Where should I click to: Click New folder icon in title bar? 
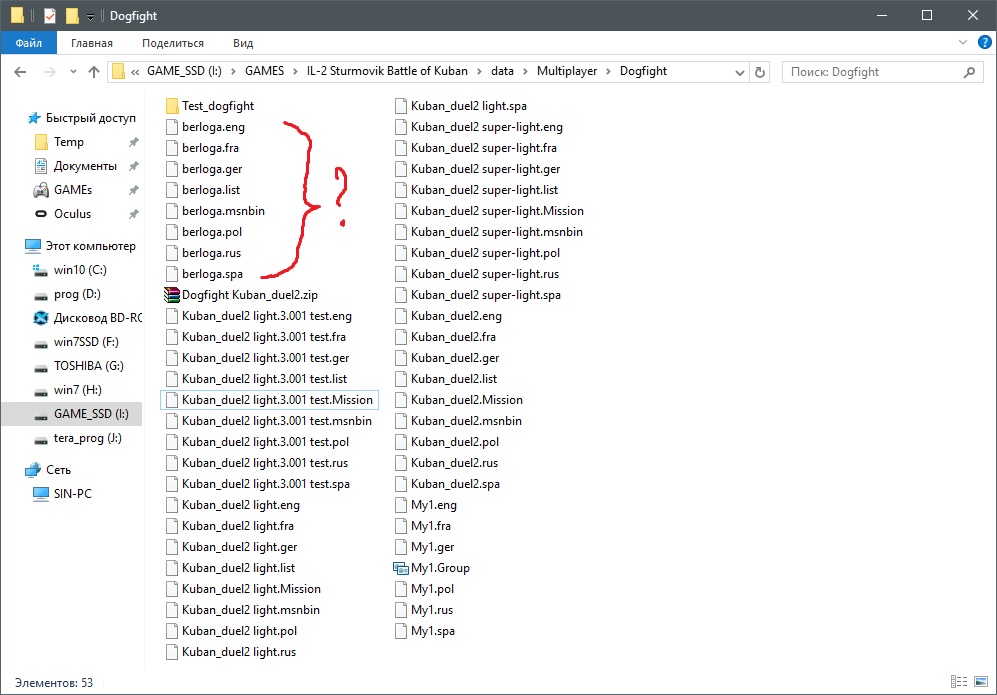point(72,15)
